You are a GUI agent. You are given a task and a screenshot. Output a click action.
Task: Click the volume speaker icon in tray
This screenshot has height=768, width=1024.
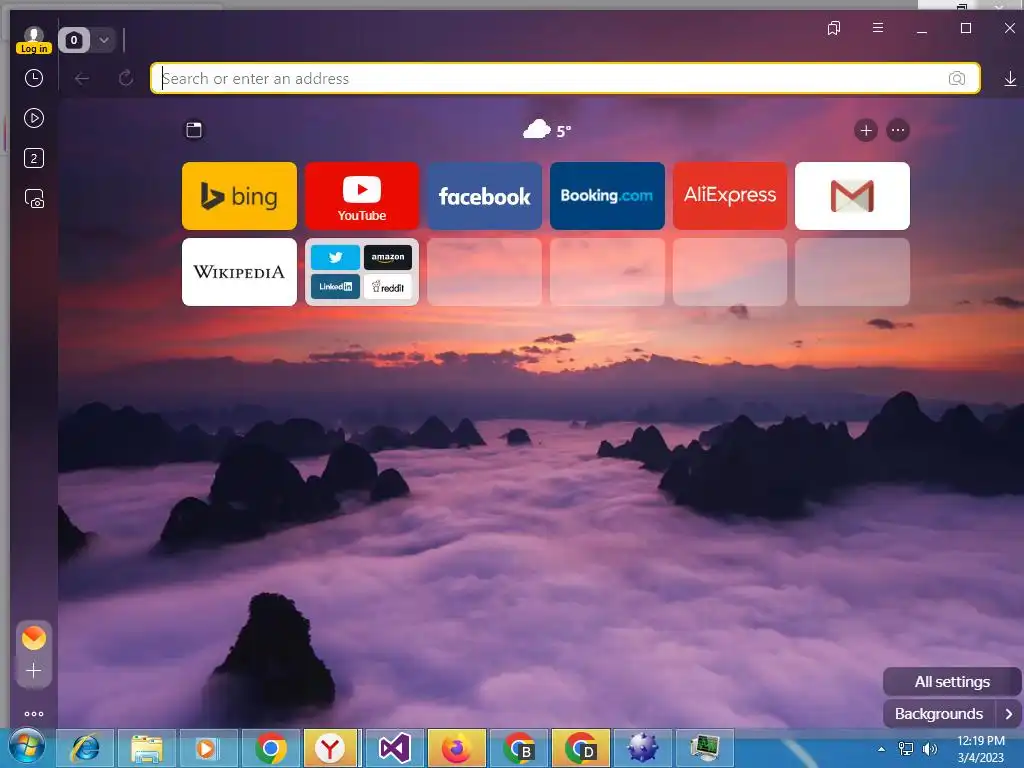[929, 749]
